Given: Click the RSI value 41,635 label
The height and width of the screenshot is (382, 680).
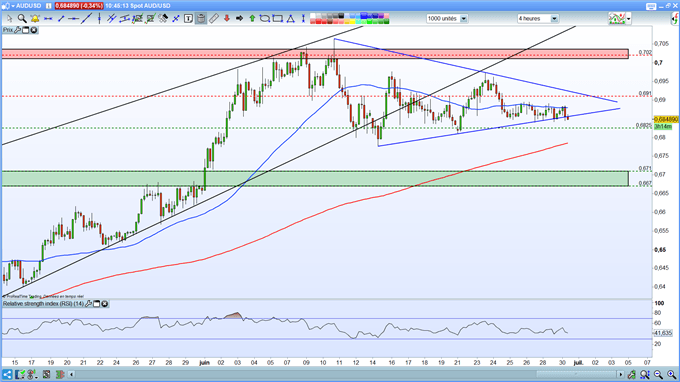Looking at the screenshot, I should click(x=663, y=333).
